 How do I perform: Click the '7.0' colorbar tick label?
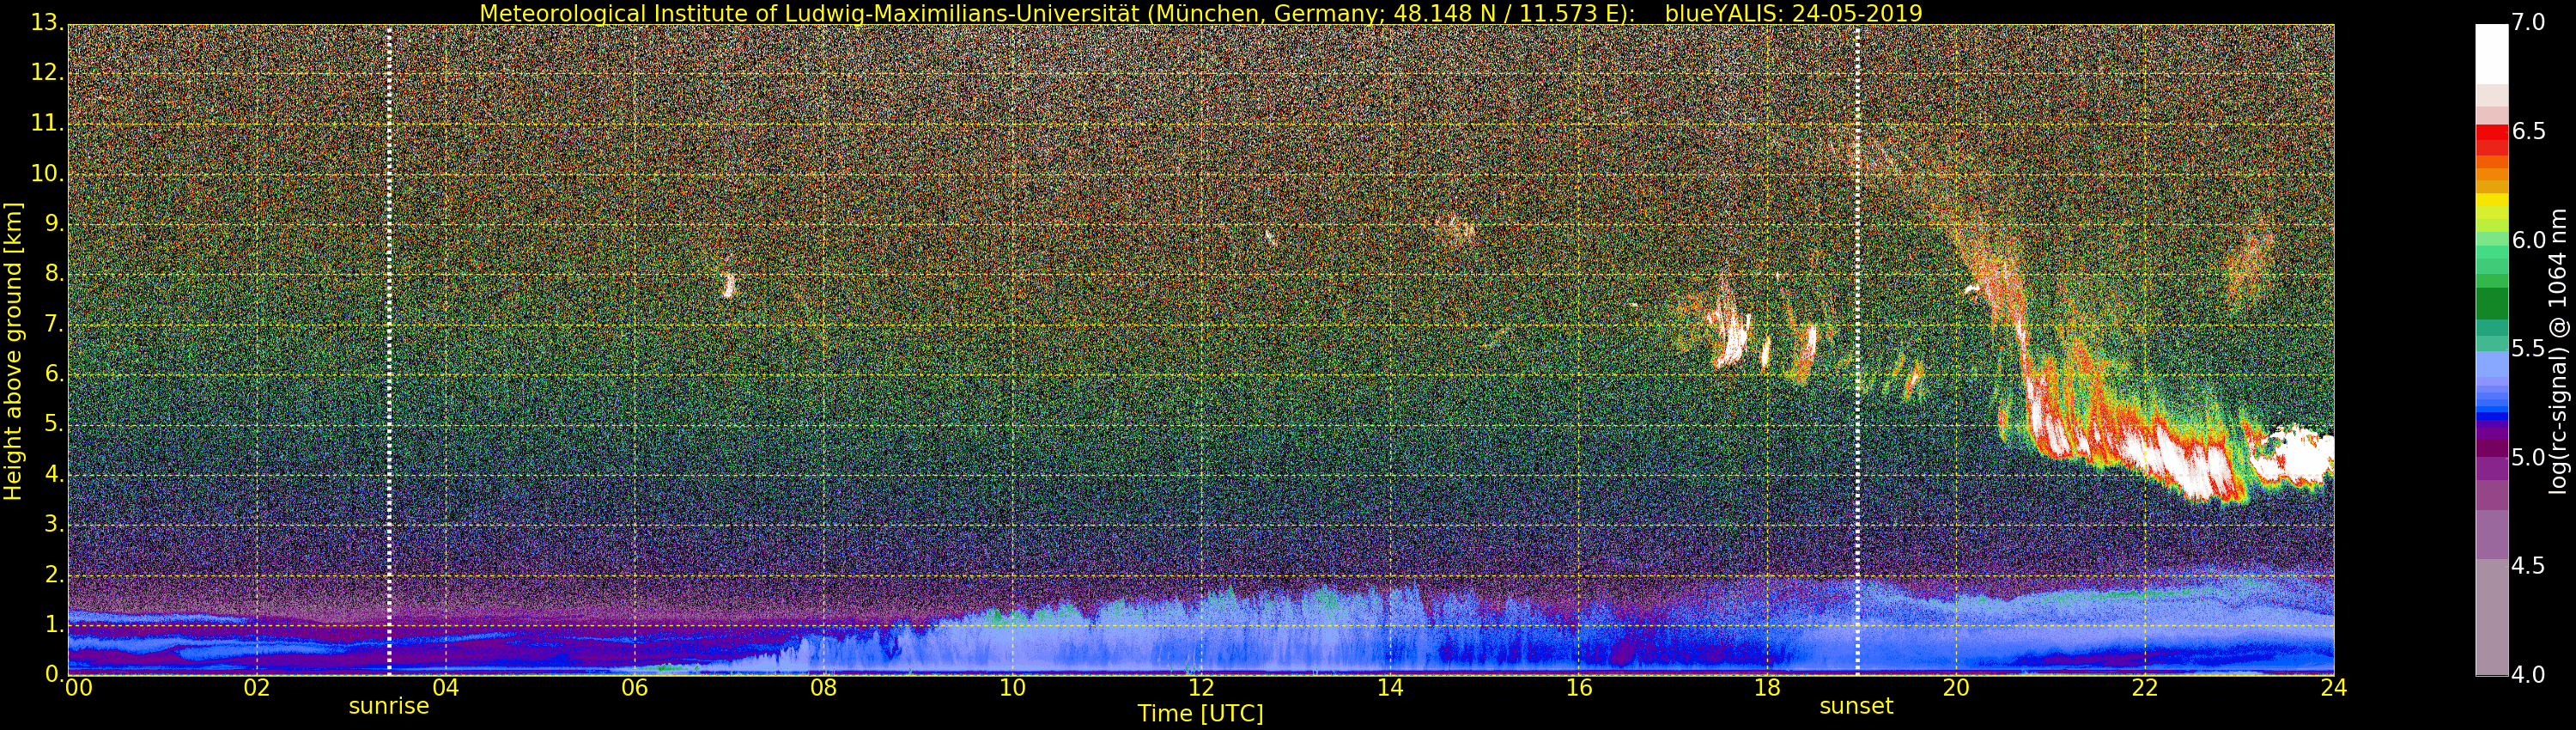pos(2529,22)
